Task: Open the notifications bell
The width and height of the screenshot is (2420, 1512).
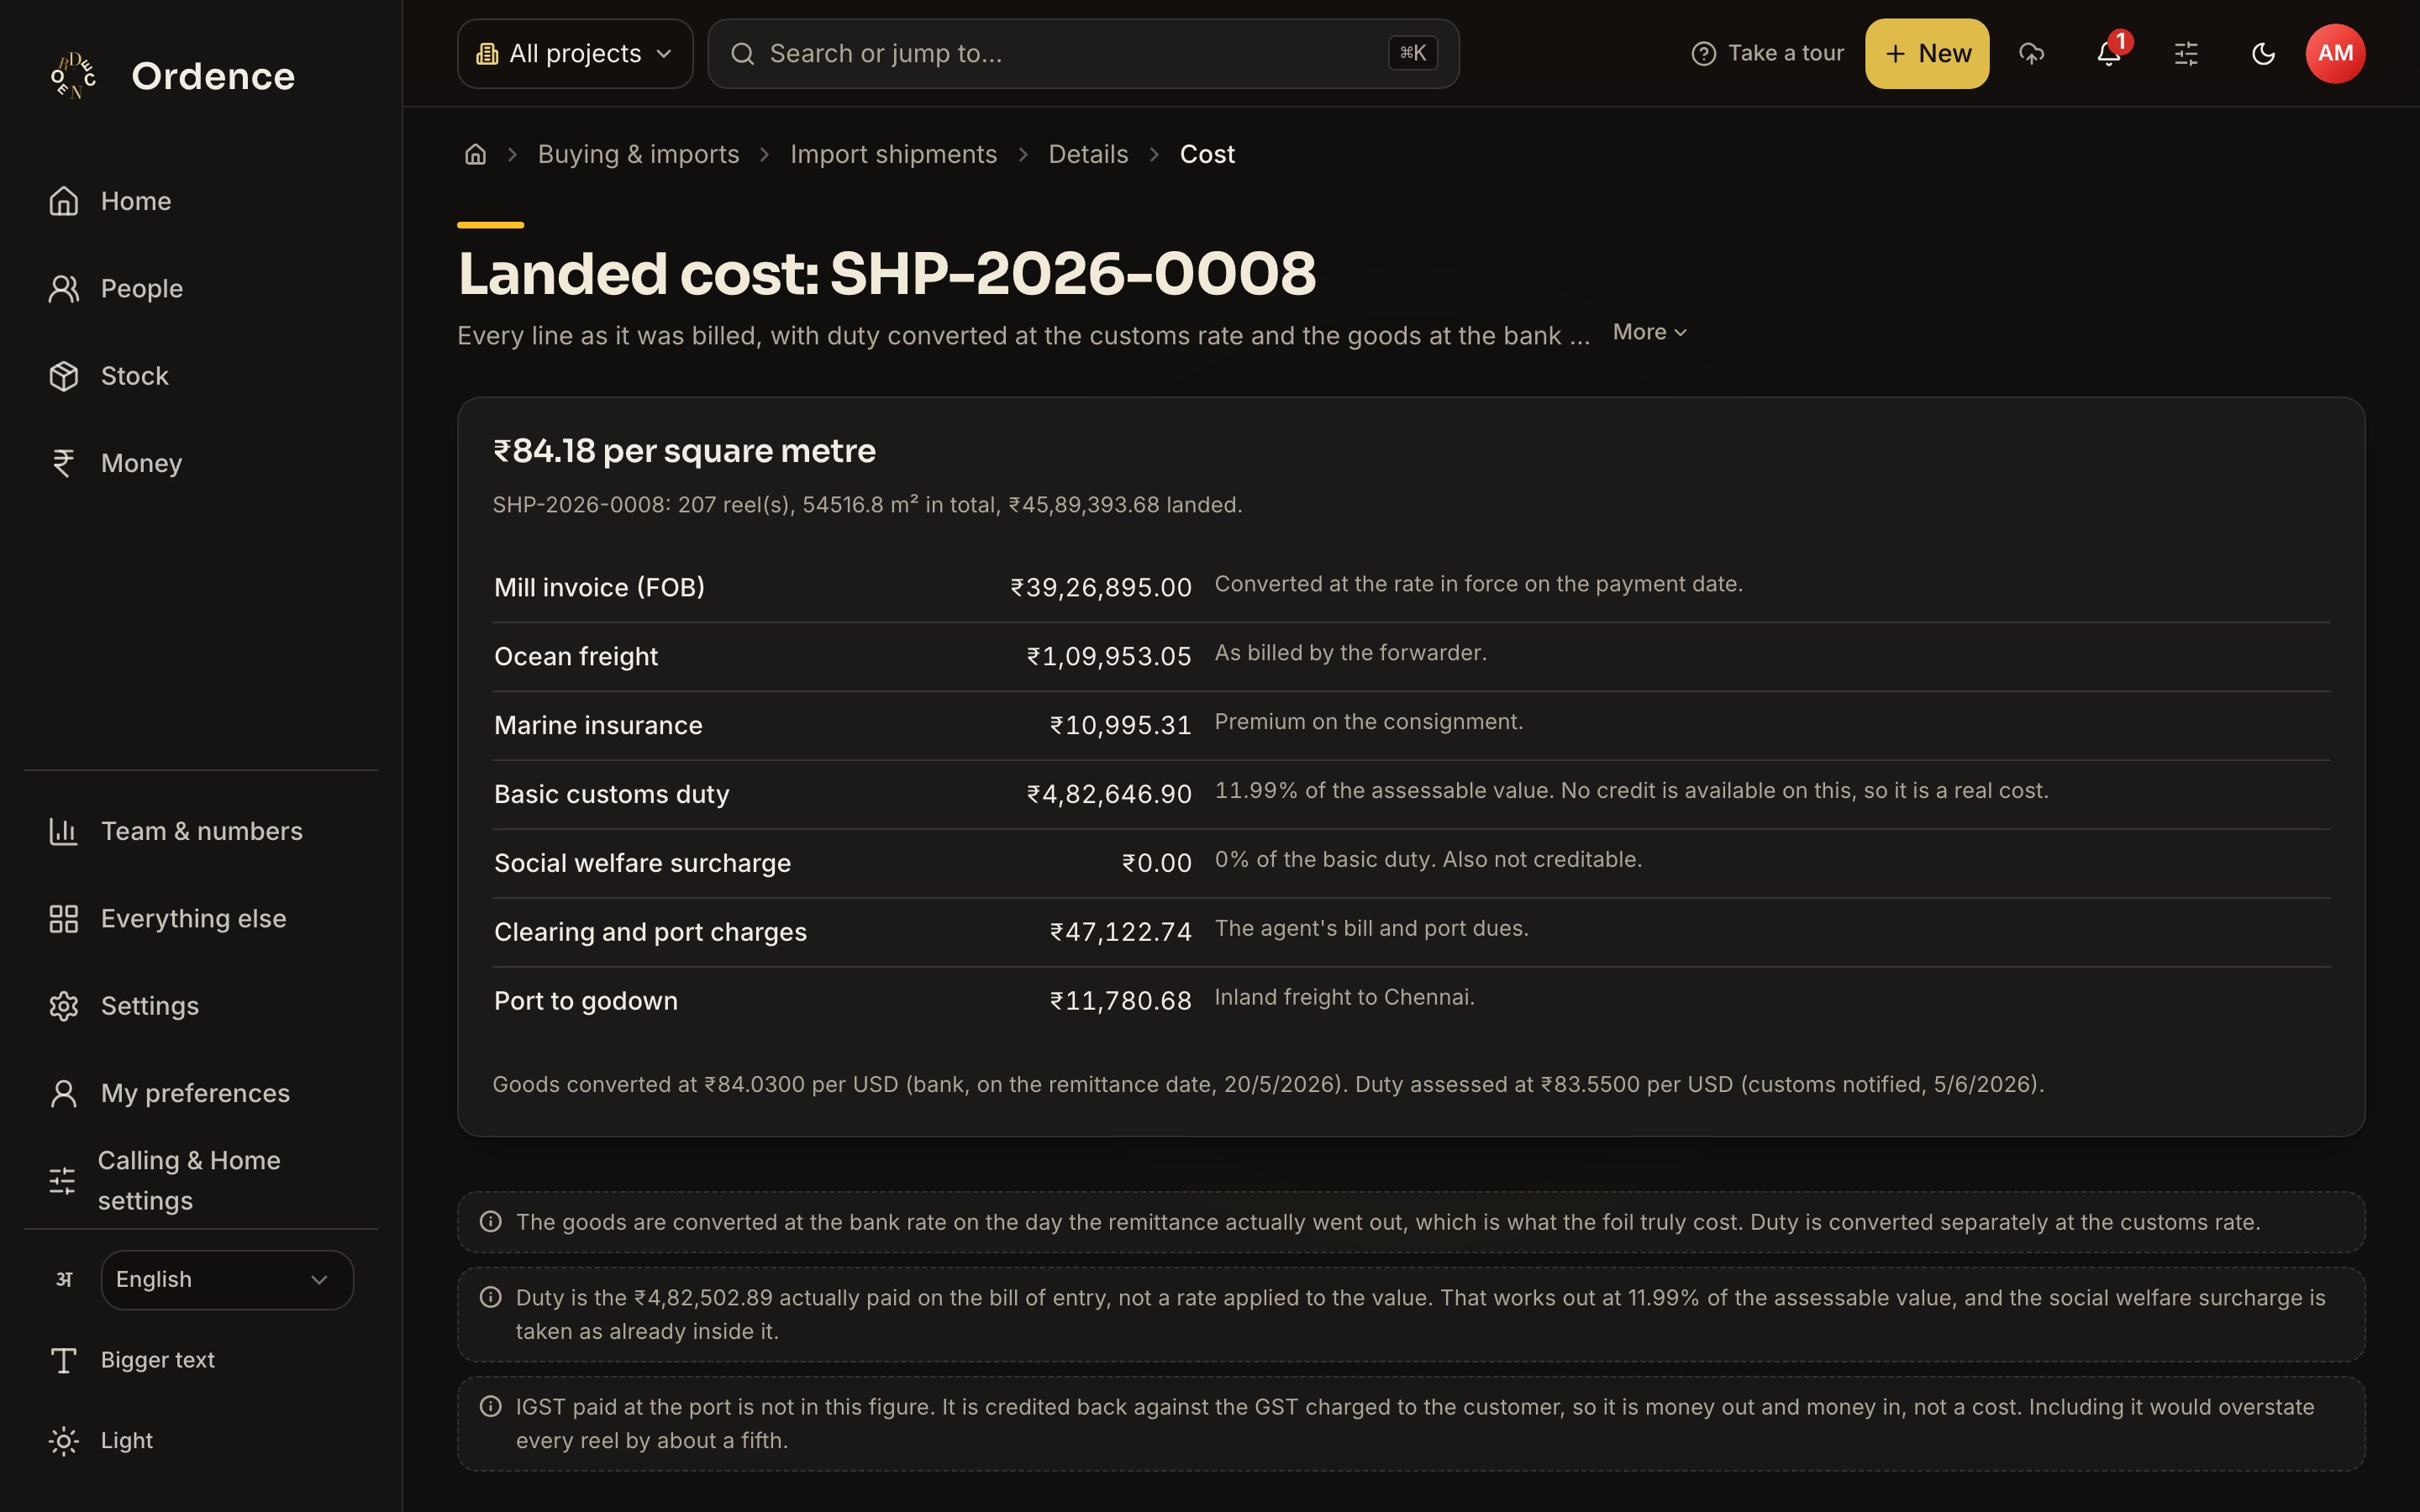Action: pos(2109,54)
